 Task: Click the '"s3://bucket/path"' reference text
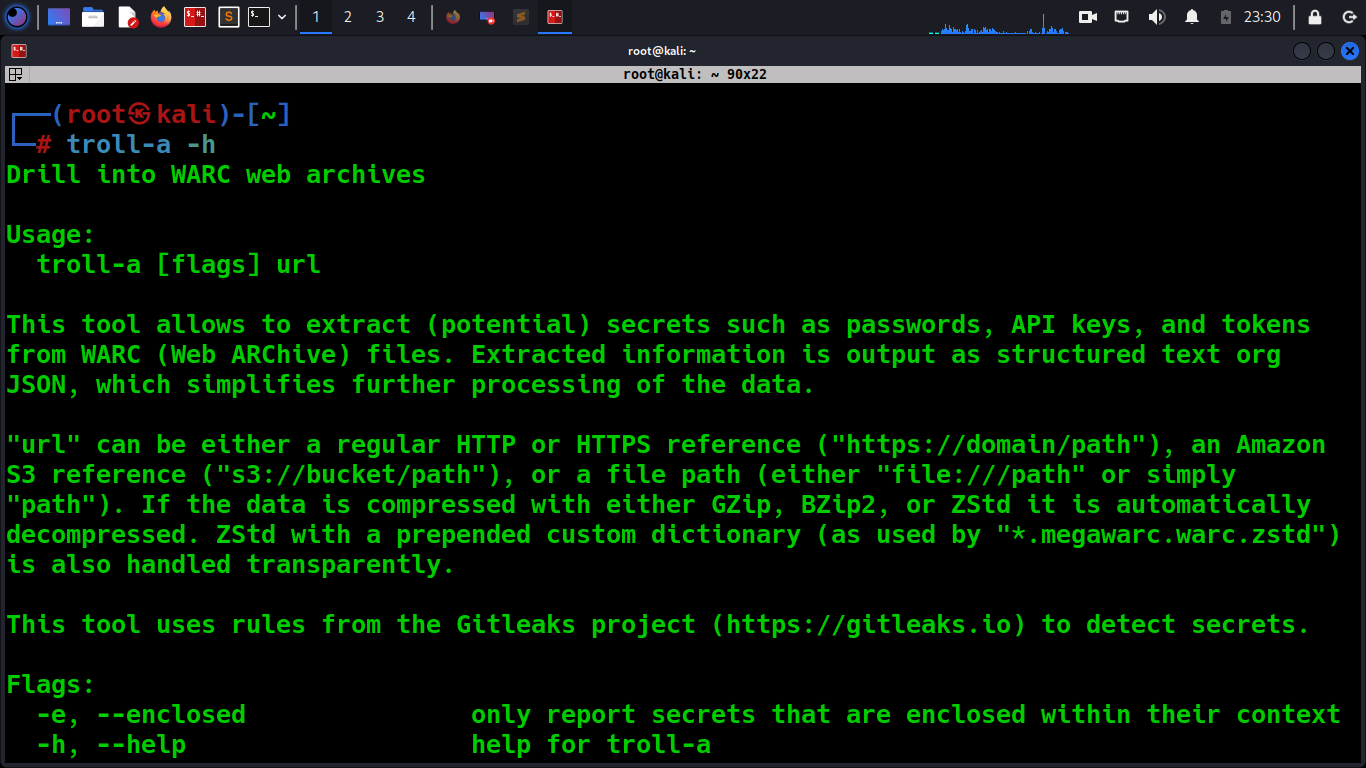coord(351,475)
